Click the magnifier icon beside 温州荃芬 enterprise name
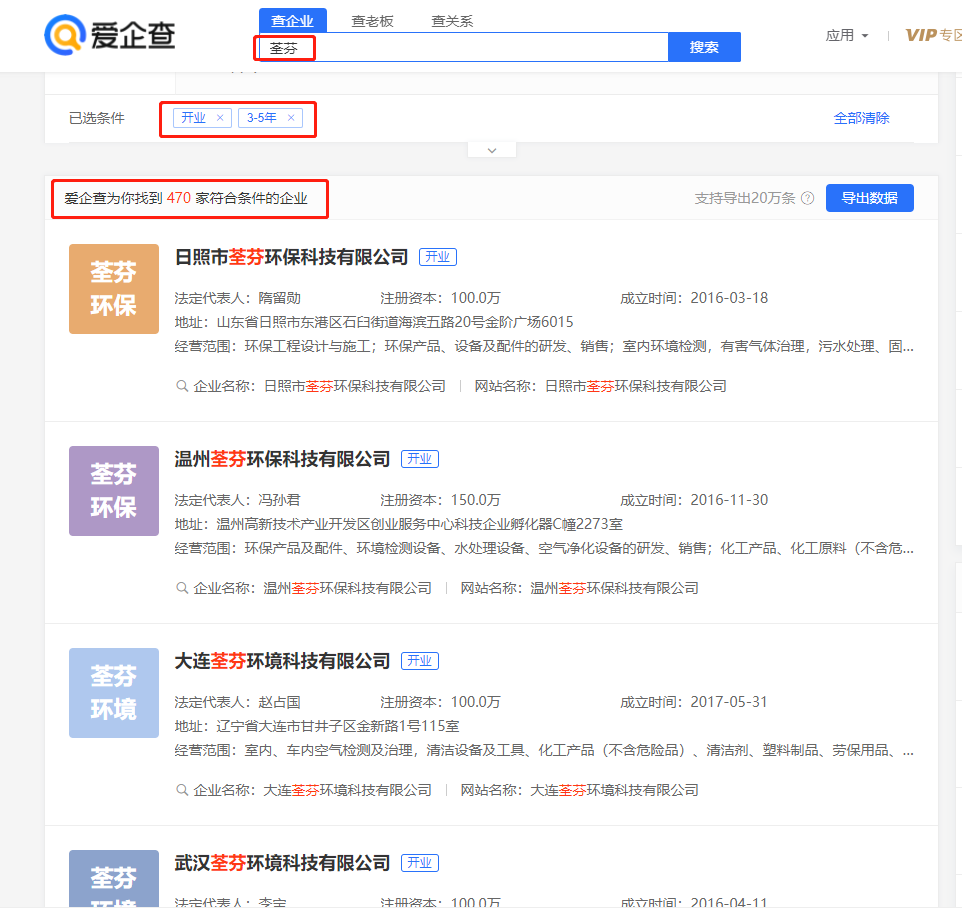This screenshot has width=962, height=910. (182, 587)
